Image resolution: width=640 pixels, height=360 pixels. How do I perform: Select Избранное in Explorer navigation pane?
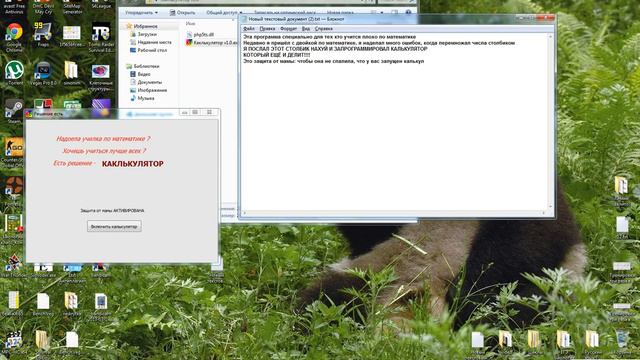click(142, 26)
